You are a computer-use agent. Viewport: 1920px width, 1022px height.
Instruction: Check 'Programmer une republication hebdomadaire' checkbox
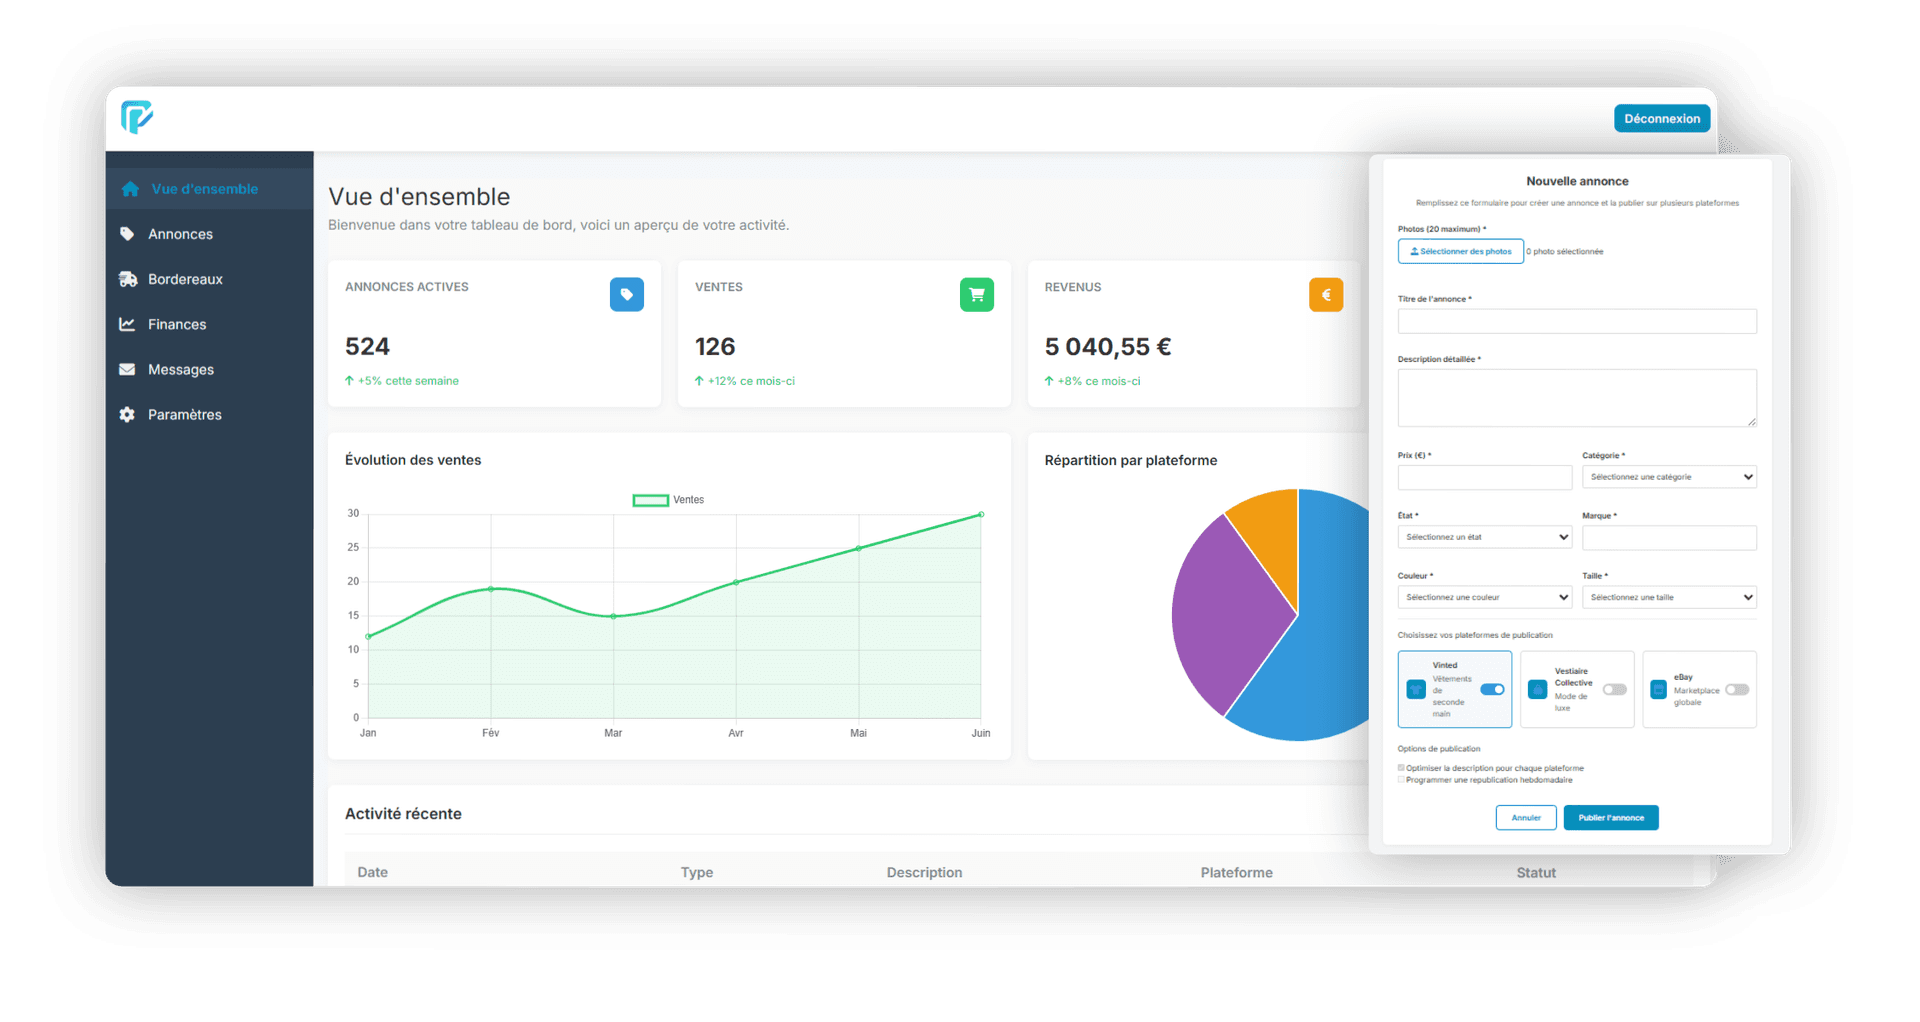pyautogui.click(x=1401, y=780)
